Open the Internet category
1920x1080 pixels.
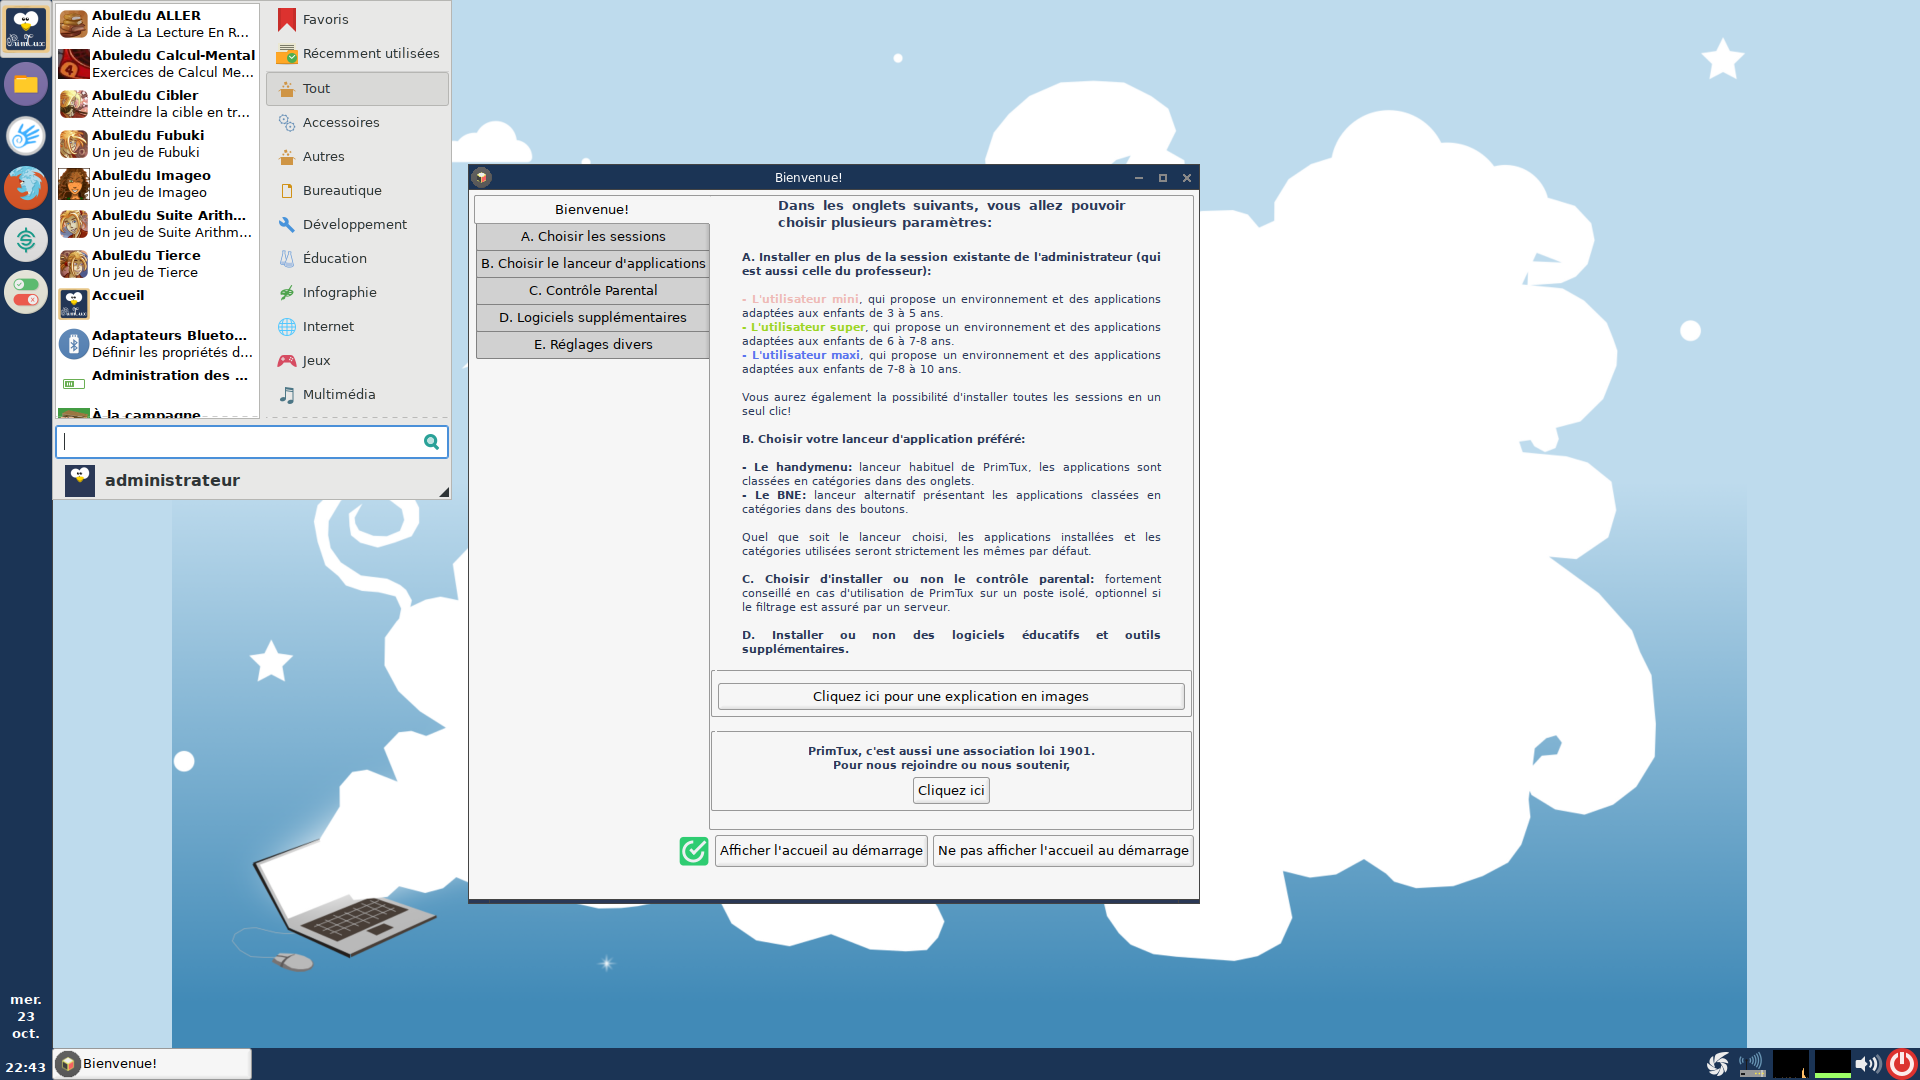pos(357,327)
